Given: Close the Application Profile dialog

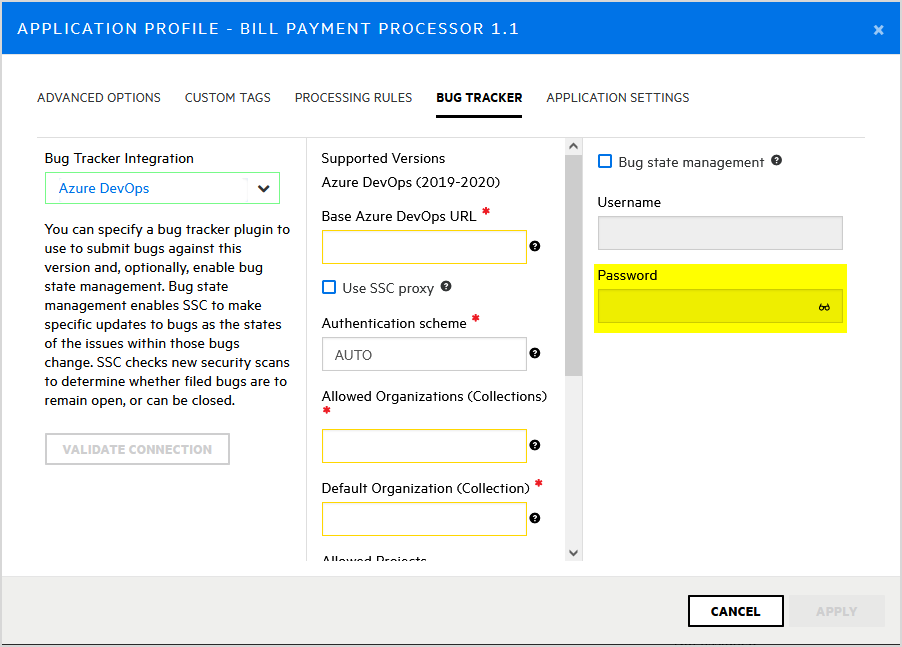Looking at the screenshot, I should 878,29.
